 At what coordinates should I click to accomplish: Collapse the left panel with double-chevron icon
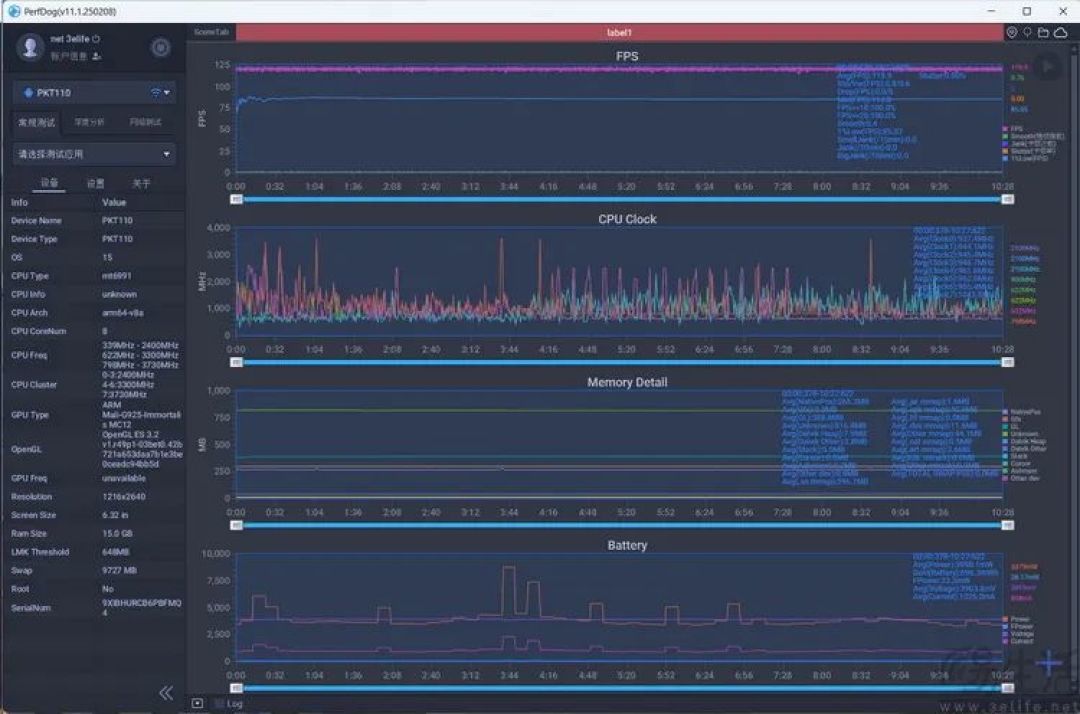point(166,693)
